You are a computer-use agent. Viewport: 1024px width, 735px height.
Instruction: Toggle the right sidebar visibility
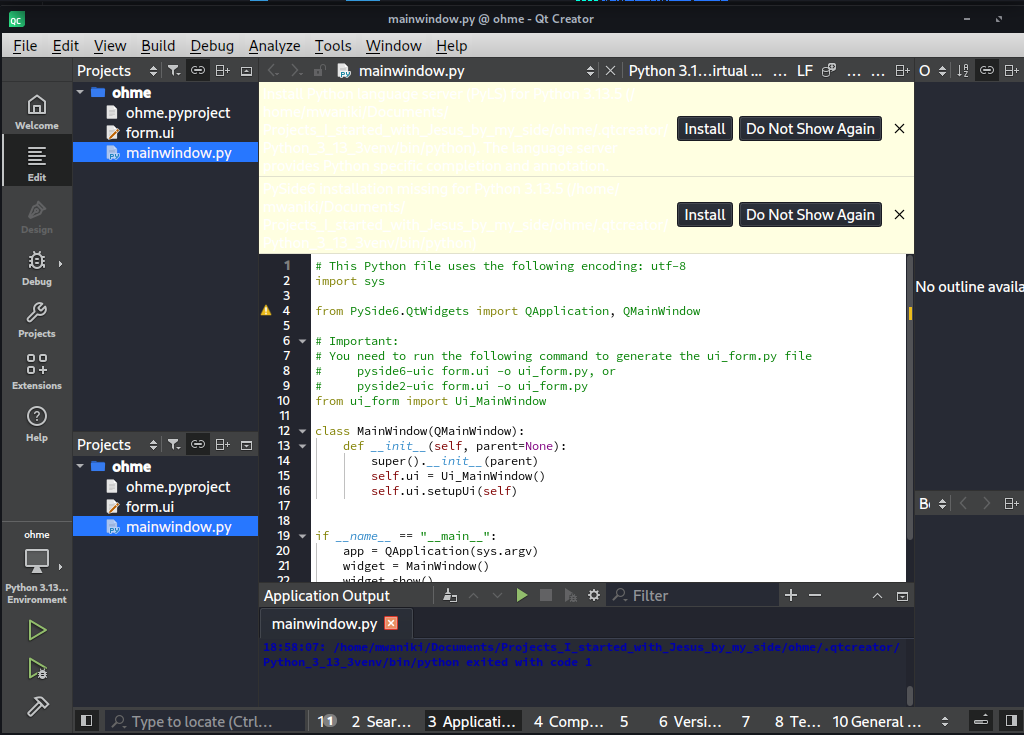click(x=1009, y=721)
